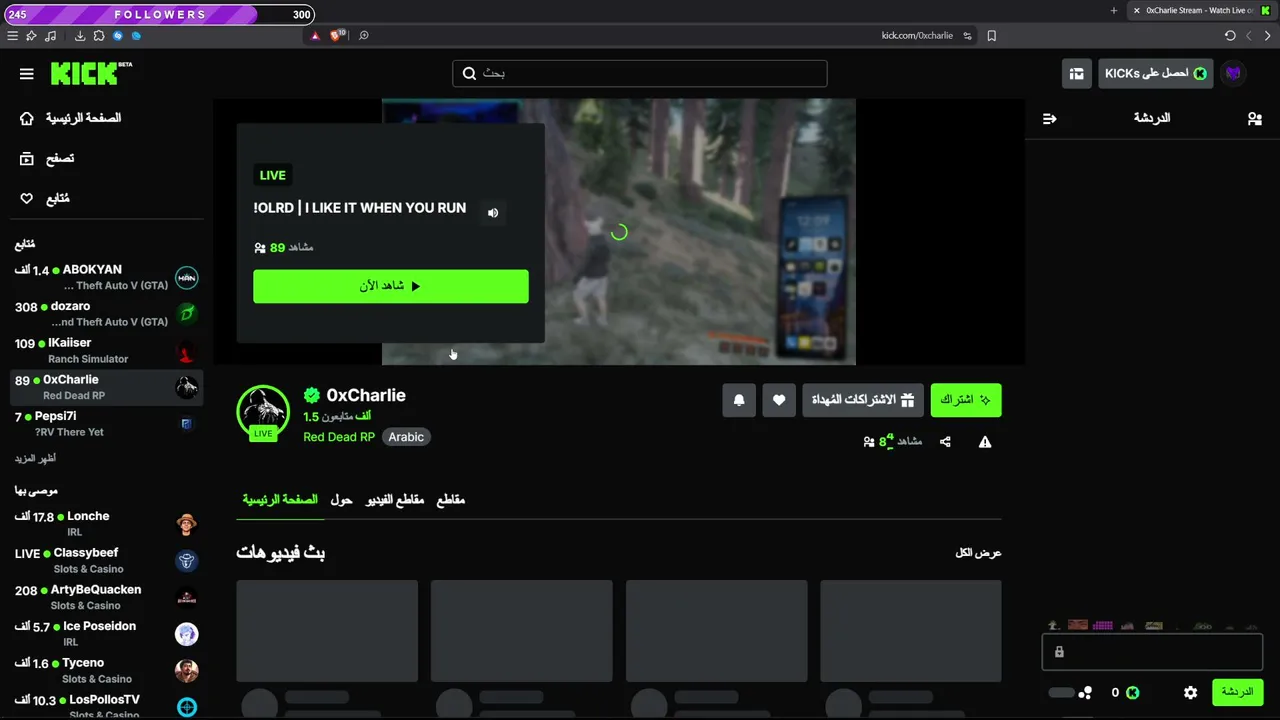
Task: Report the stream via warning icon
Action: 985,442
